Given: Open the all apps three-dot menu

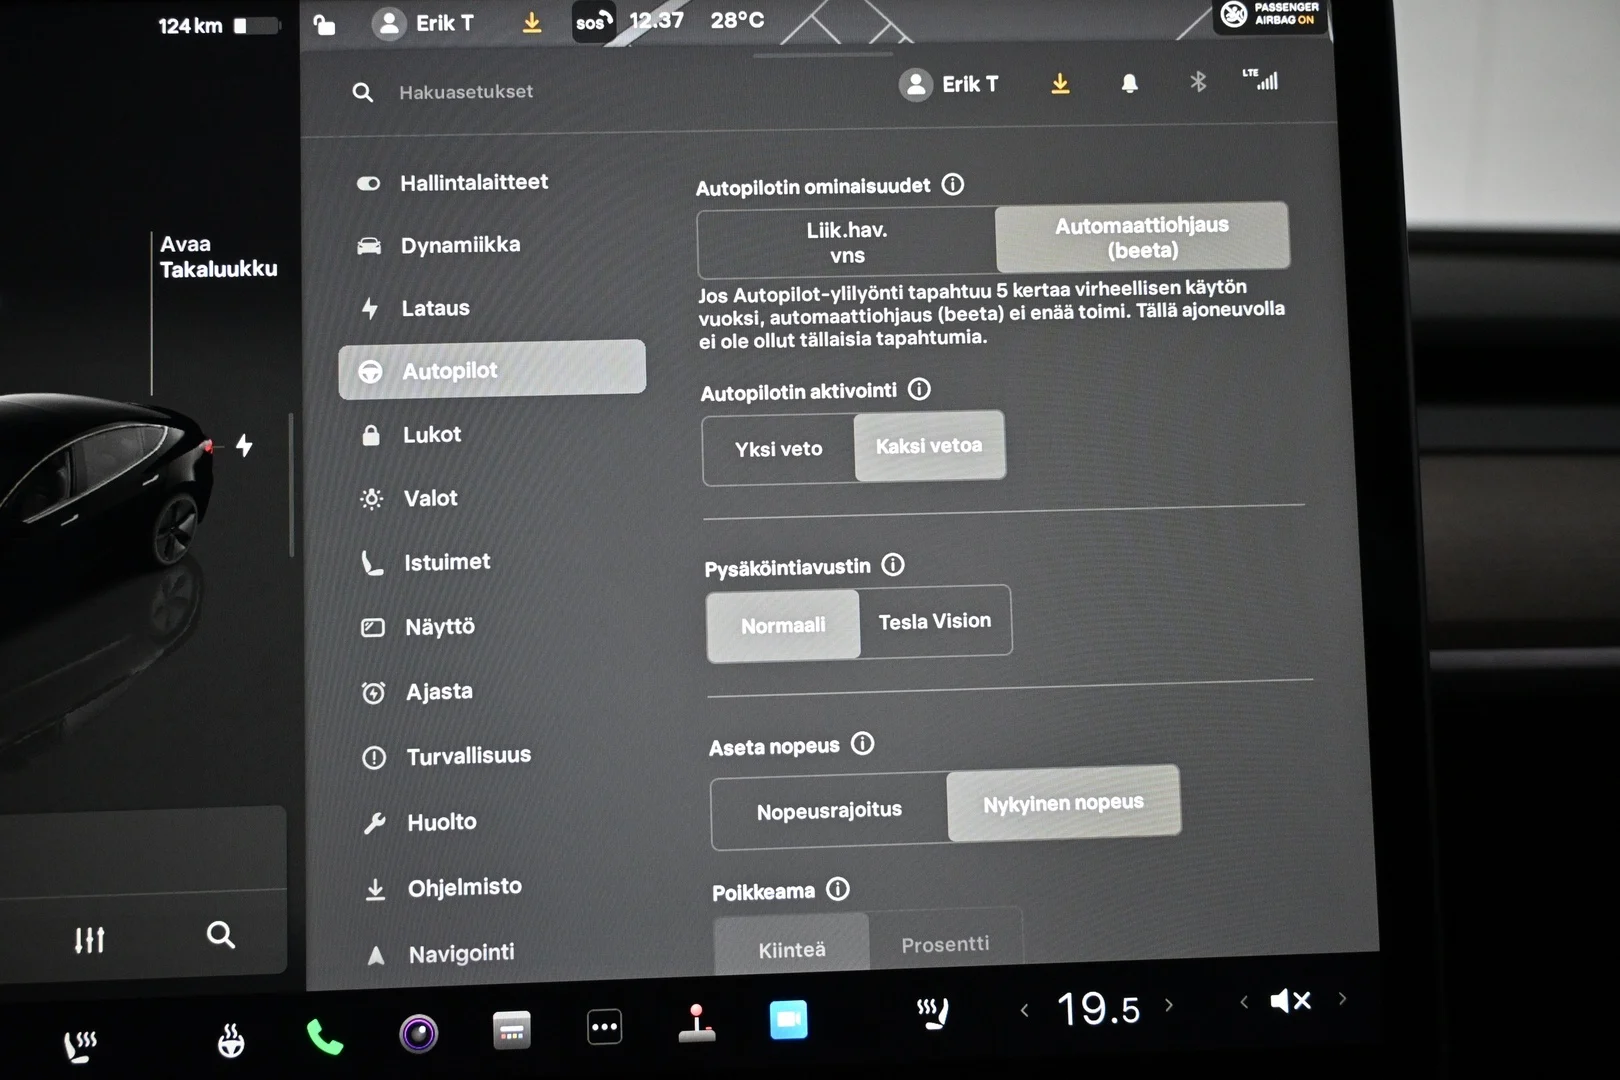Looking at the screenshot, I should click(x=604, y=1027).
